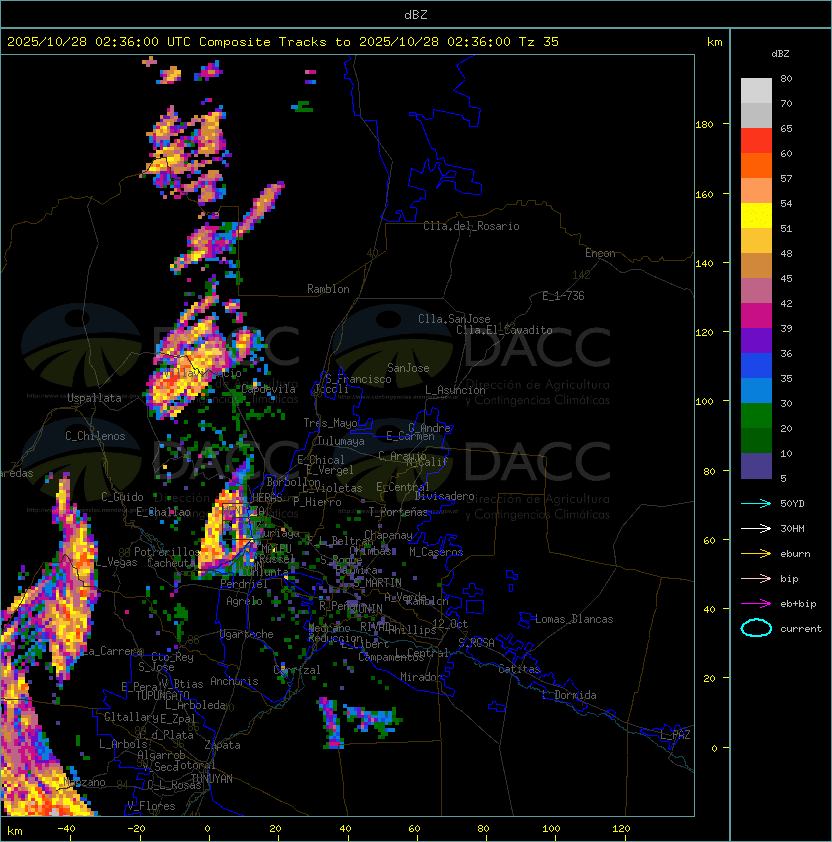Click the 'TUNUYAN' map label
The height and width of the screenshot is (842, 832).
[x=212, y=779]
